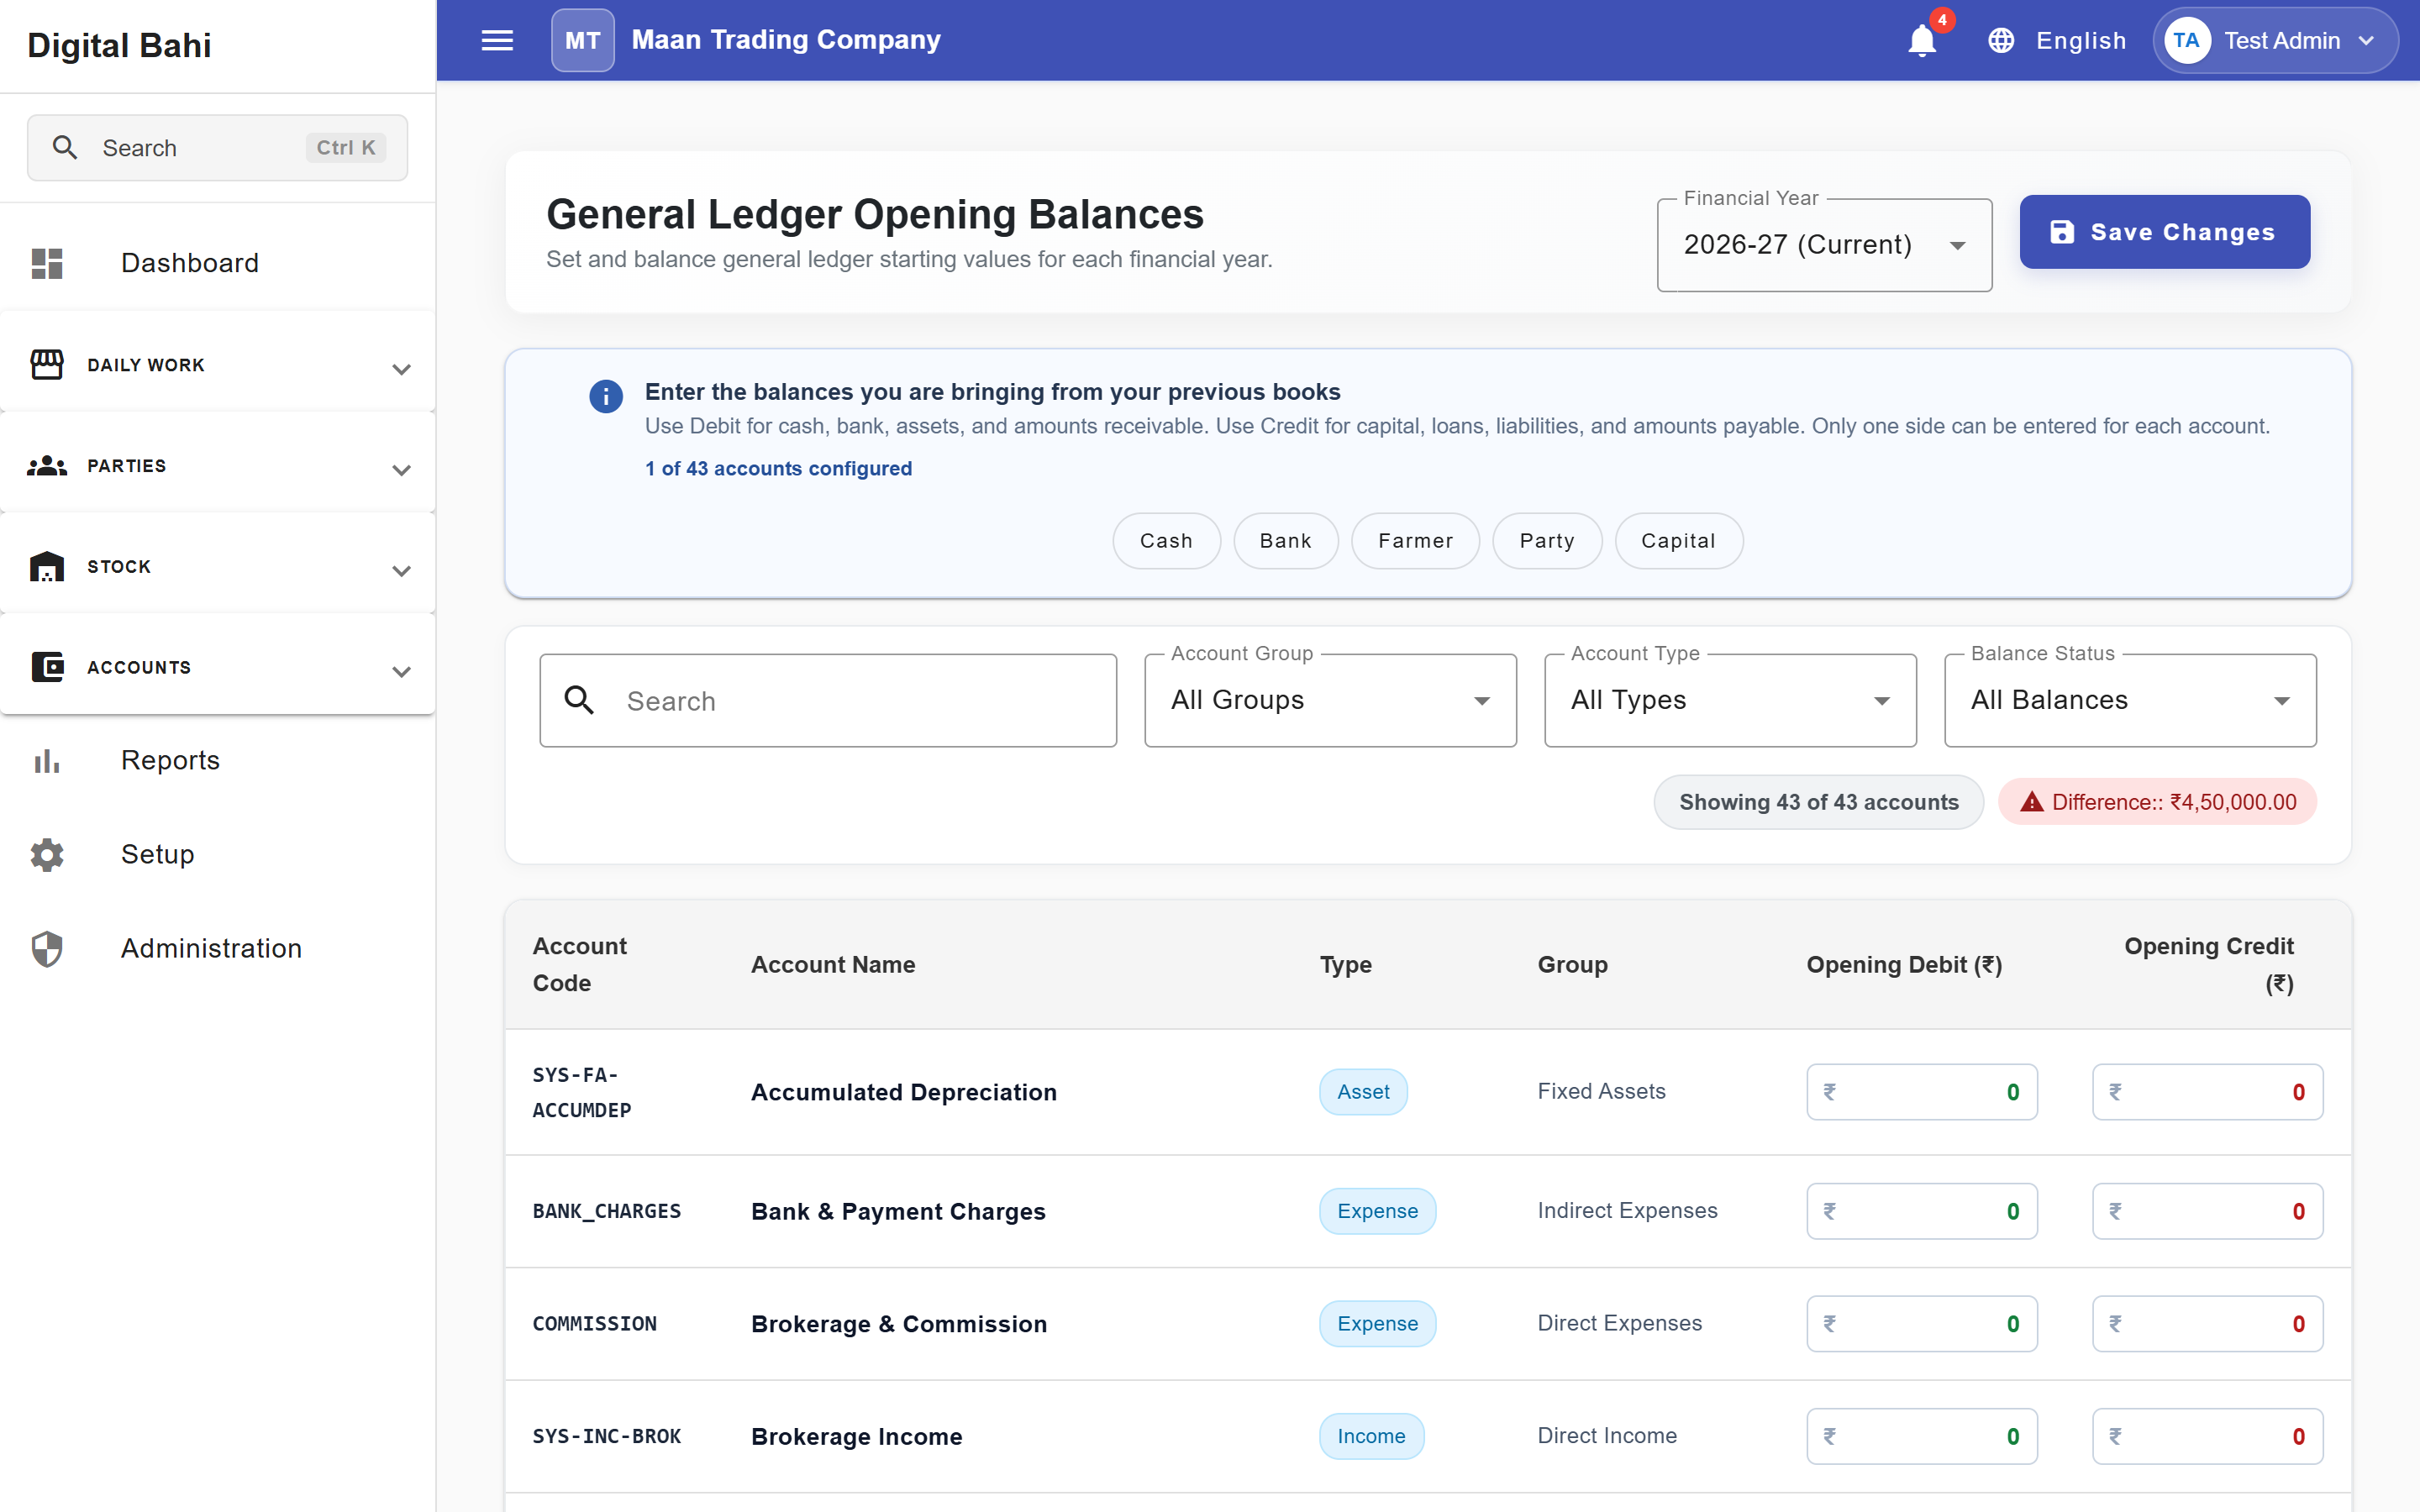The height and width of the screenshot is (1512, 2420).
Task: Click the Stock warehouse icon
Action: [47, 567]
